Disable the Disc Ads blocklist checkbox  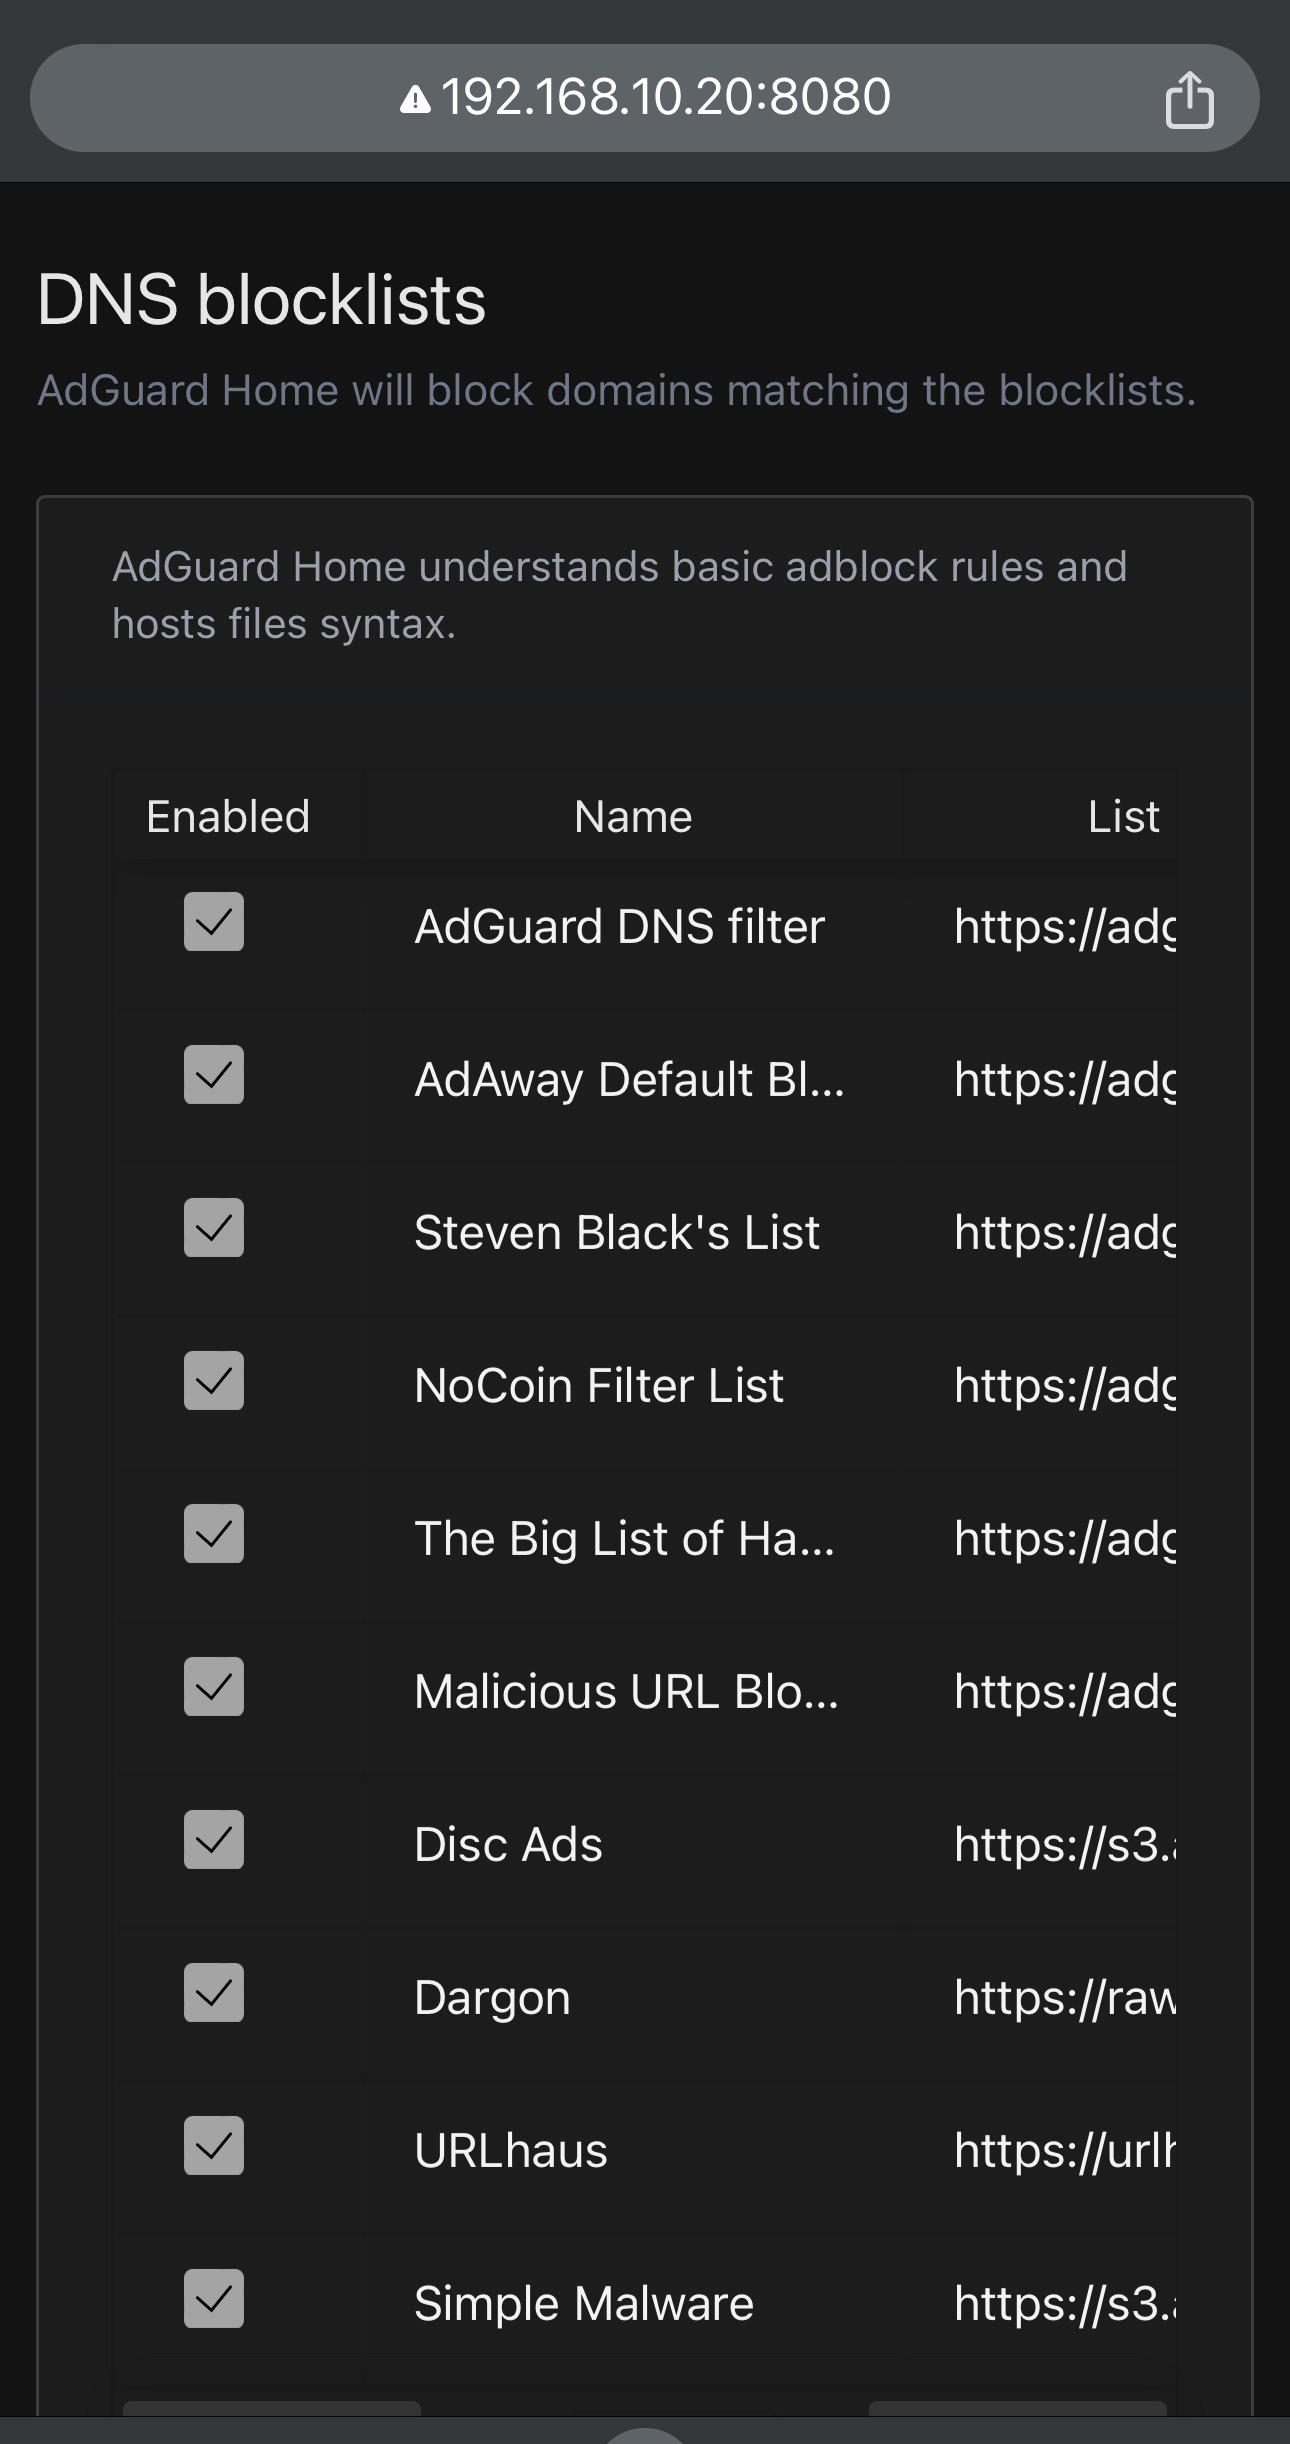coord(214,1839)
